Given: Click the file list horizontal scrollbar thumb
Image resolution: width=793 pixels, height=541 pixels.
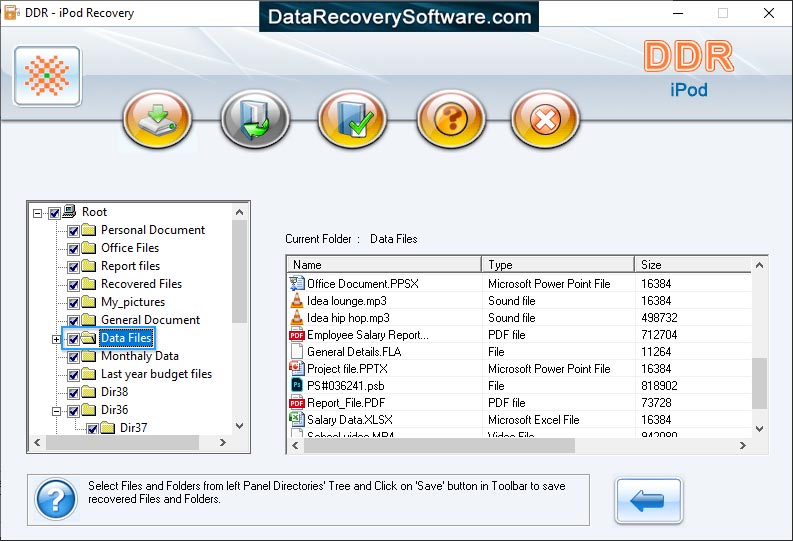Looking at the screenshot, I should pos(439,445).
